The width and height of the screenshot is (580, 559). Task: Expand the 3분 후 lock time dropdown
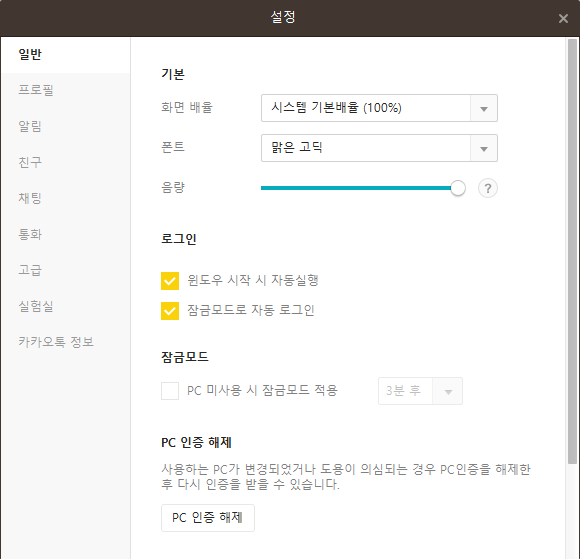(x=448, y=391)
